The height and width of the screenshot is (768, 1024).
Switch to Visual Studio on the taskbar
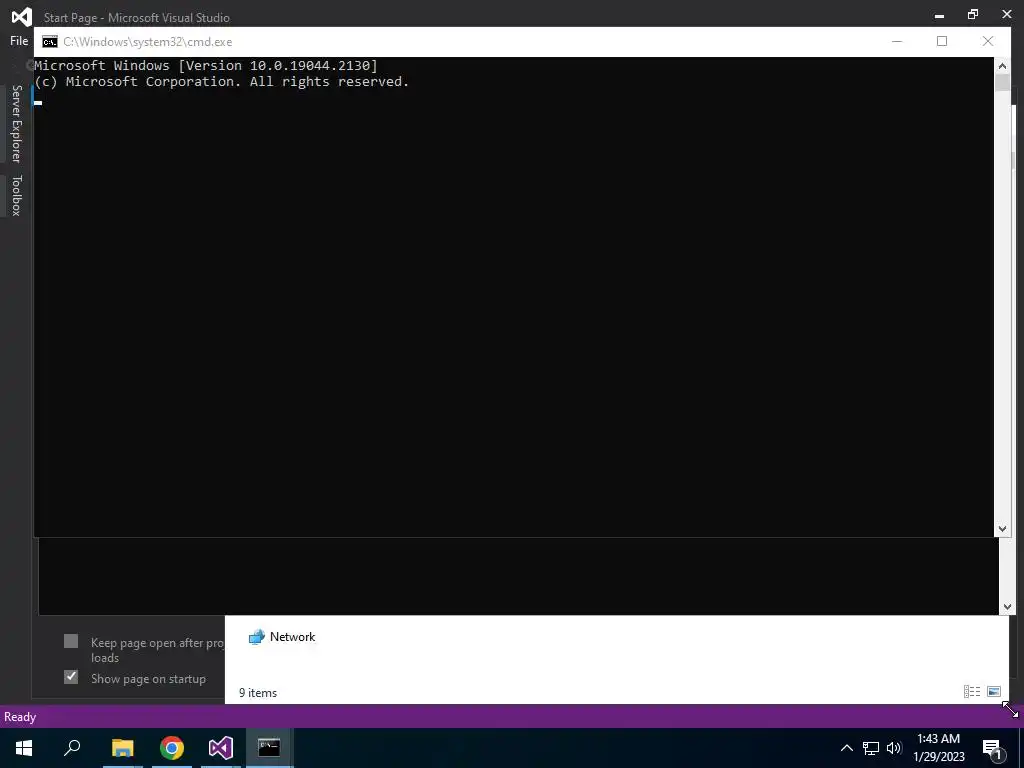coord(221,748)
